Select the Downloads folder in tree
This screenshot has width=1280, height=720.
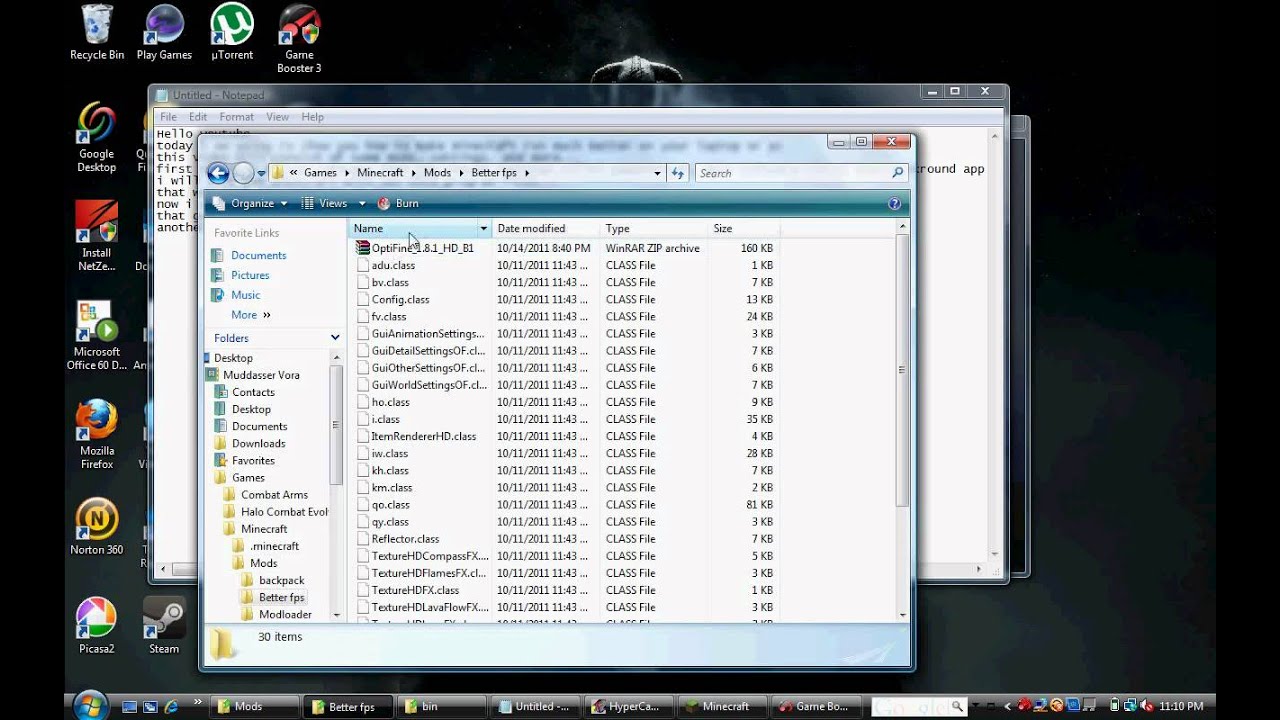[x=258, y=443]
